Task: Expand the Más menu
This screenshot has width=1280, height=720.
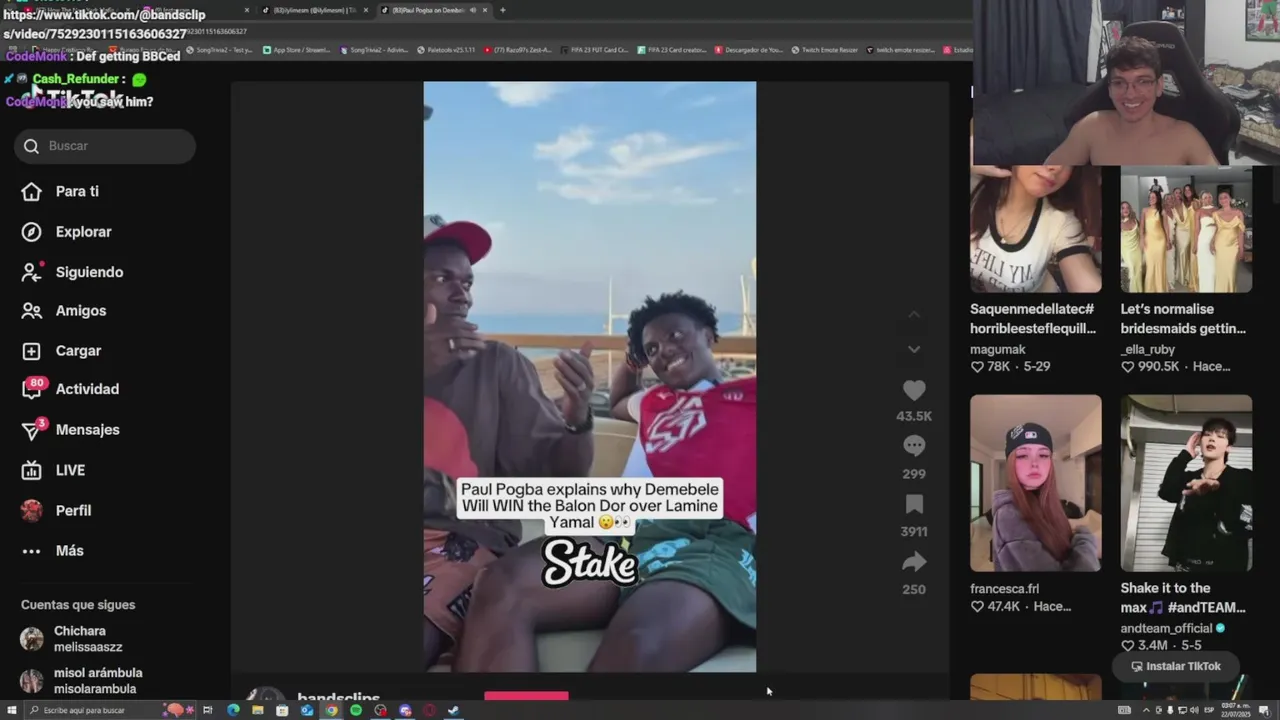Action: click(52, 551)
